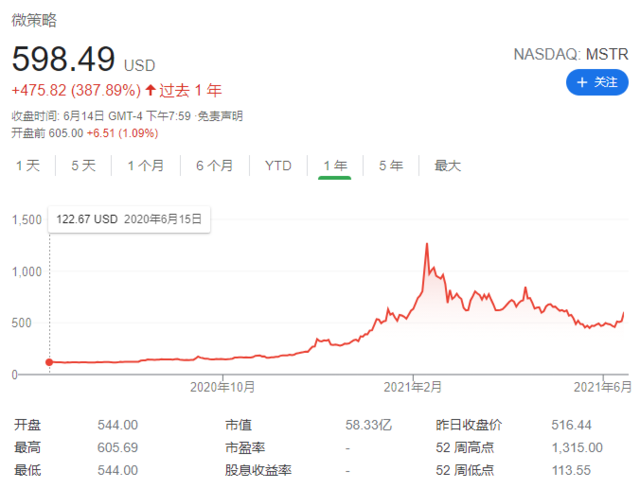Screen dimensions: 640x489
Task: Click the NASDAQ: MSTR ticker label
Action: coord(571,54)
